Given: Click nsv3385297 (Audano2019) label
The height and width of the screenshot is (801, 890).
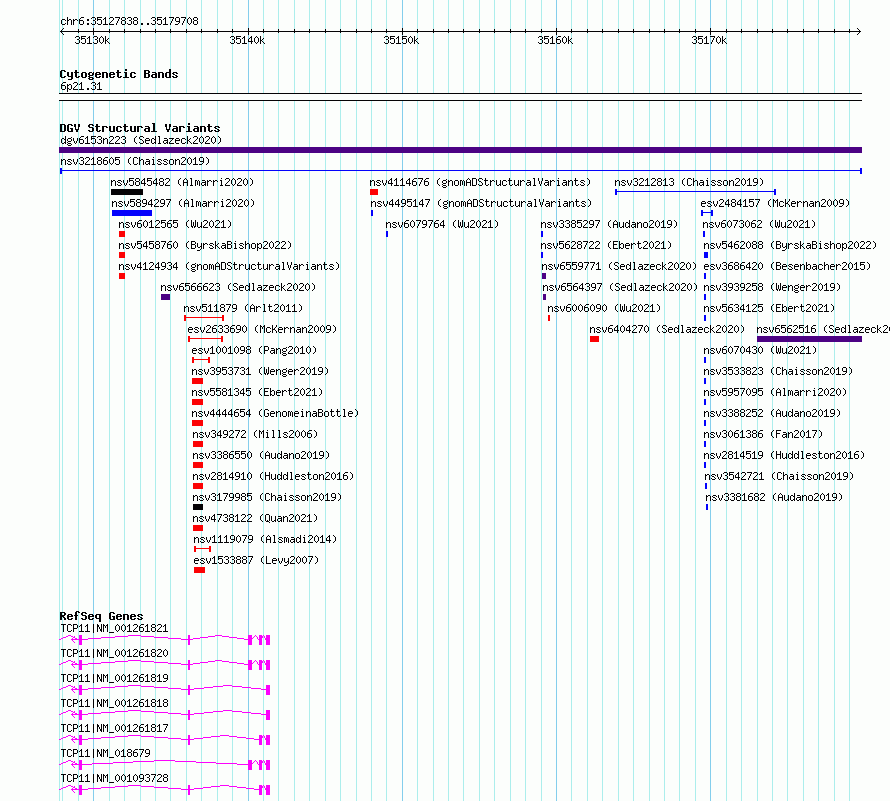Looking at the screenshot, I should (x=610, y=224).
